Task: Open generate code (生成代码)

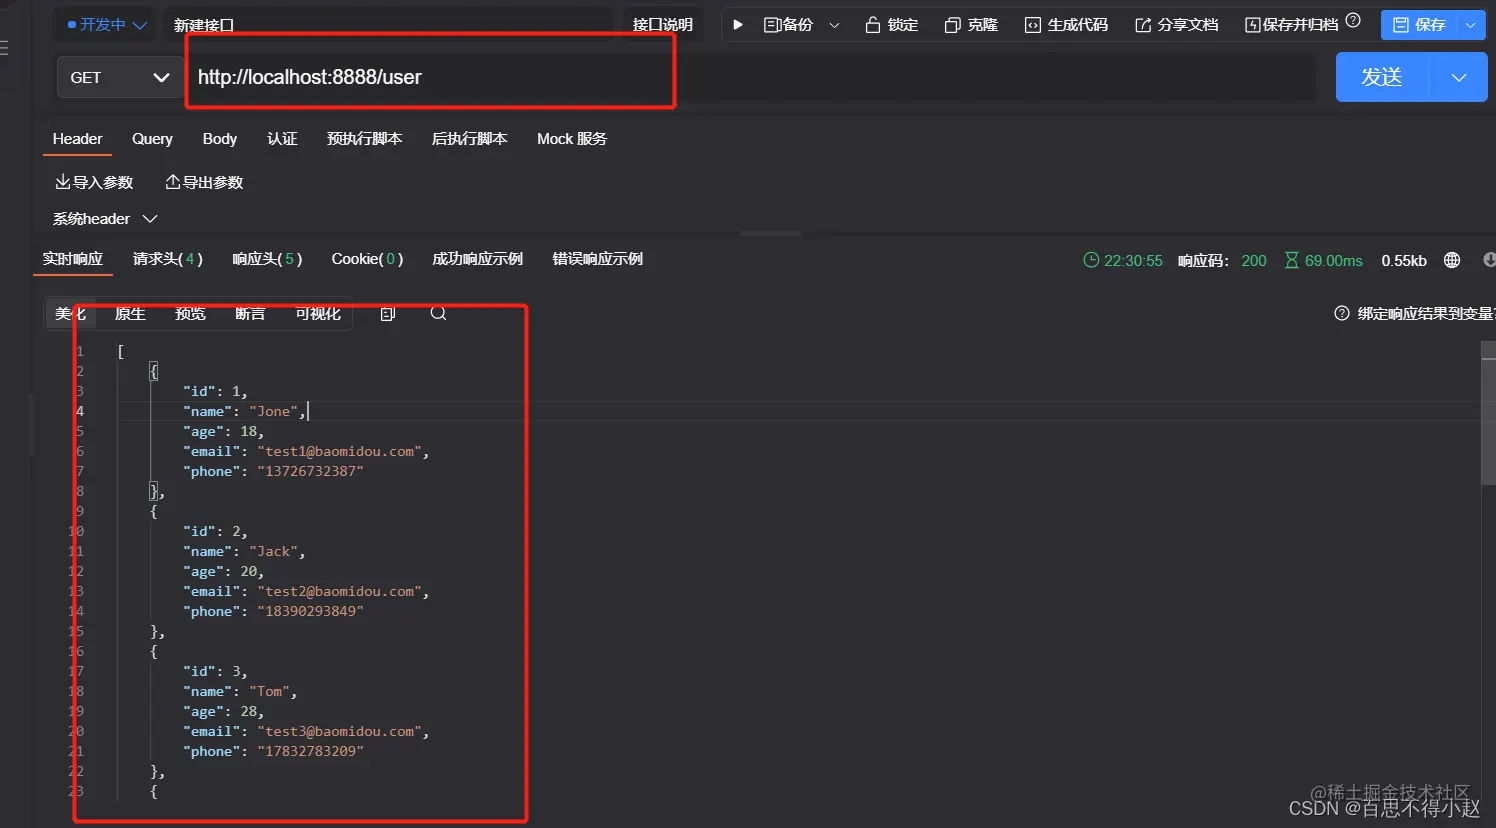Action: [x=1066, y=25]
